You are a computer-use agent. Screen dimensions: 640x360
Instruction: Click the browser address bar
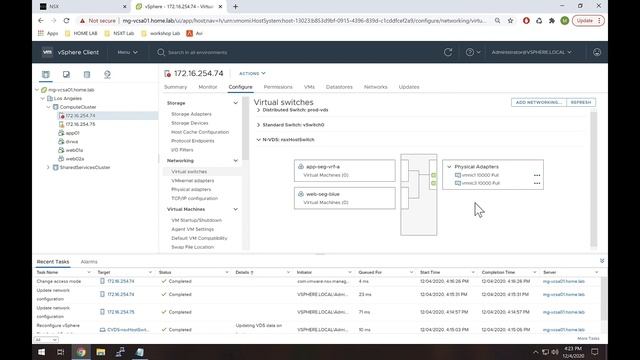pos(304,20)
